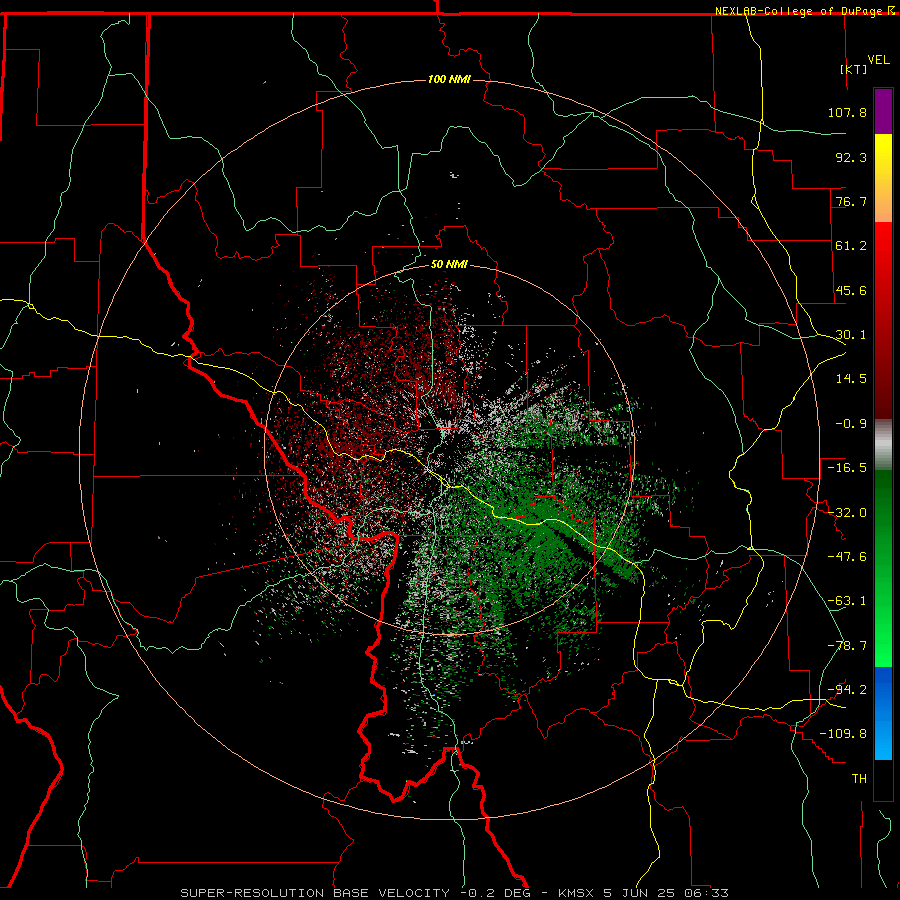The image size is (900, 900).
Task: Click the purple segment of the color scale
Action: 883,112
